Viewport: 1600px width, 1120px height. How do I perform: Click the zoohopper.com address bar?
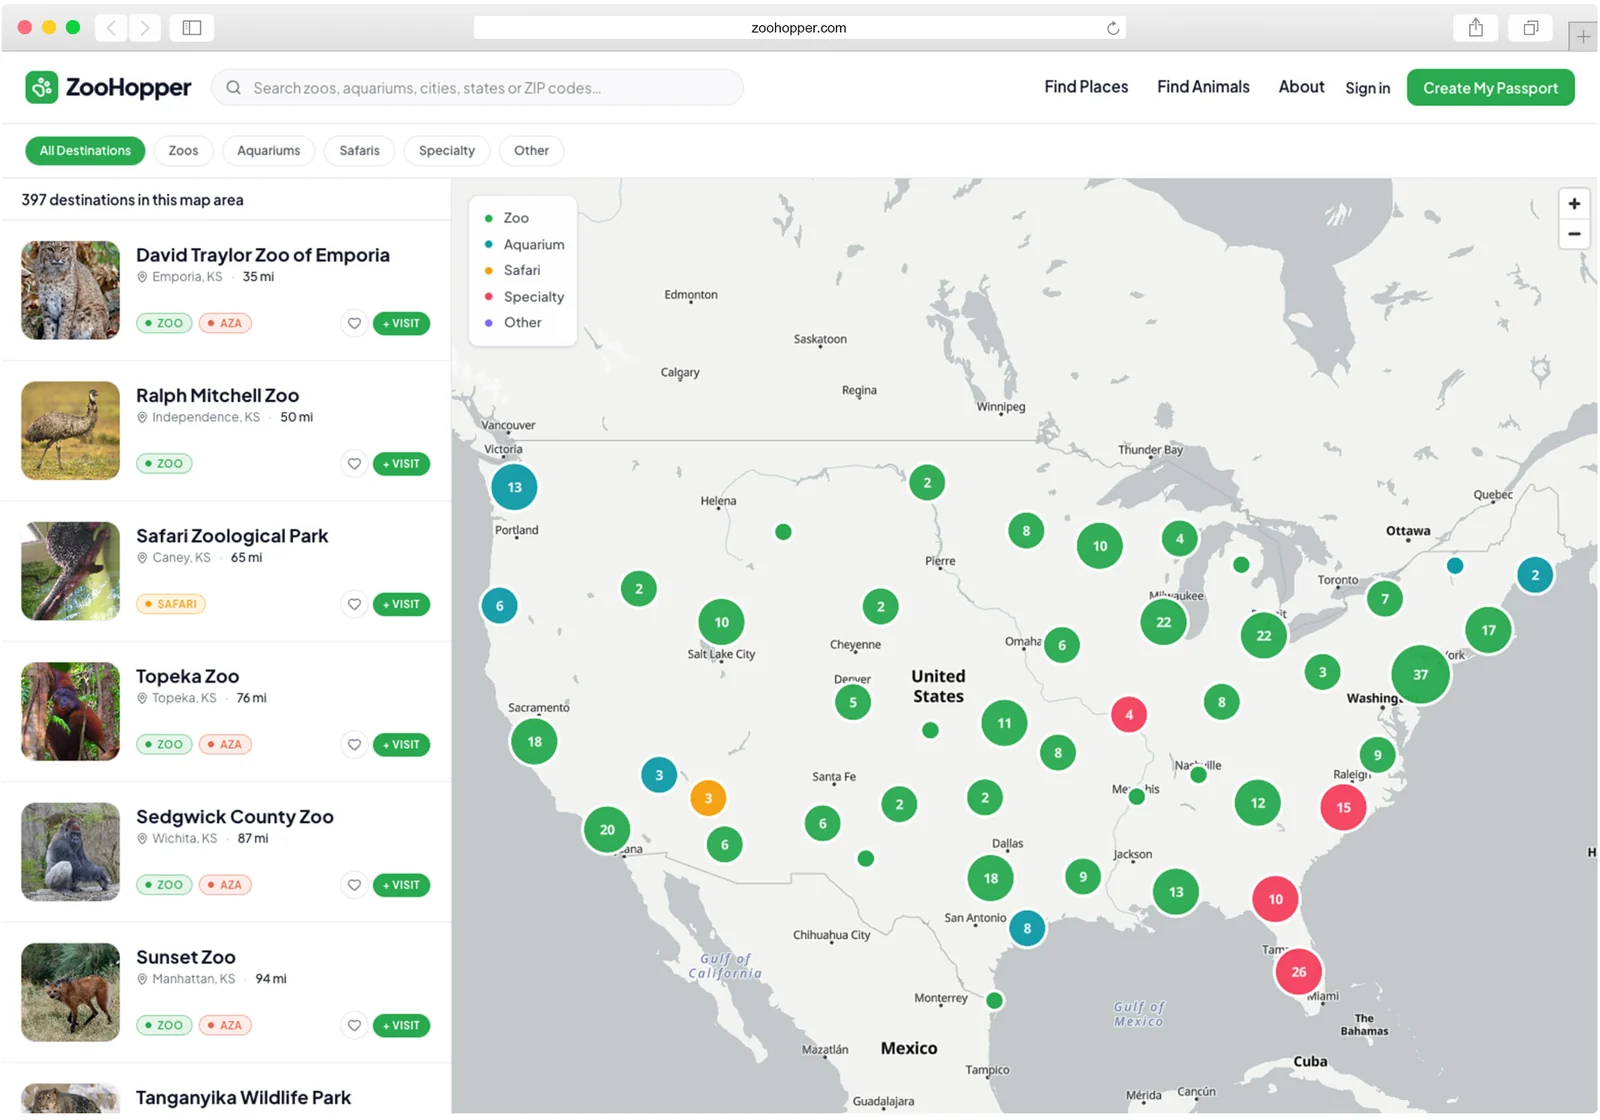[799, 28]
